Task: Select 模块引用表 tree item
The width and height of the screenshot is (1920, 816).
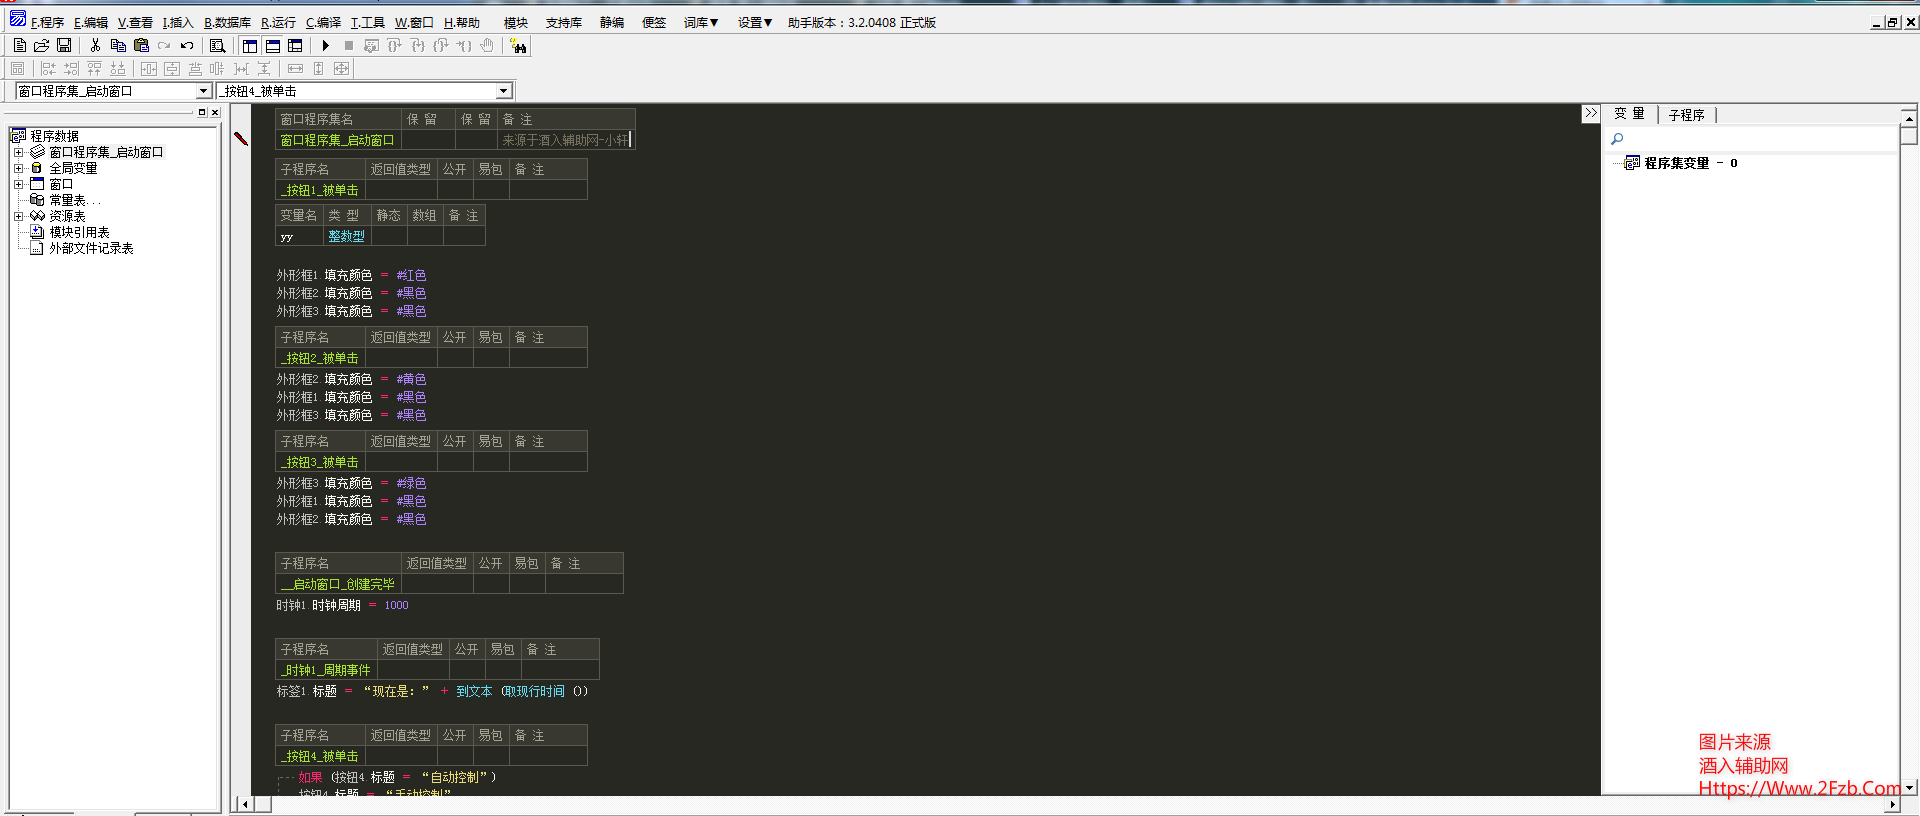Action: [x=79, y=232]
